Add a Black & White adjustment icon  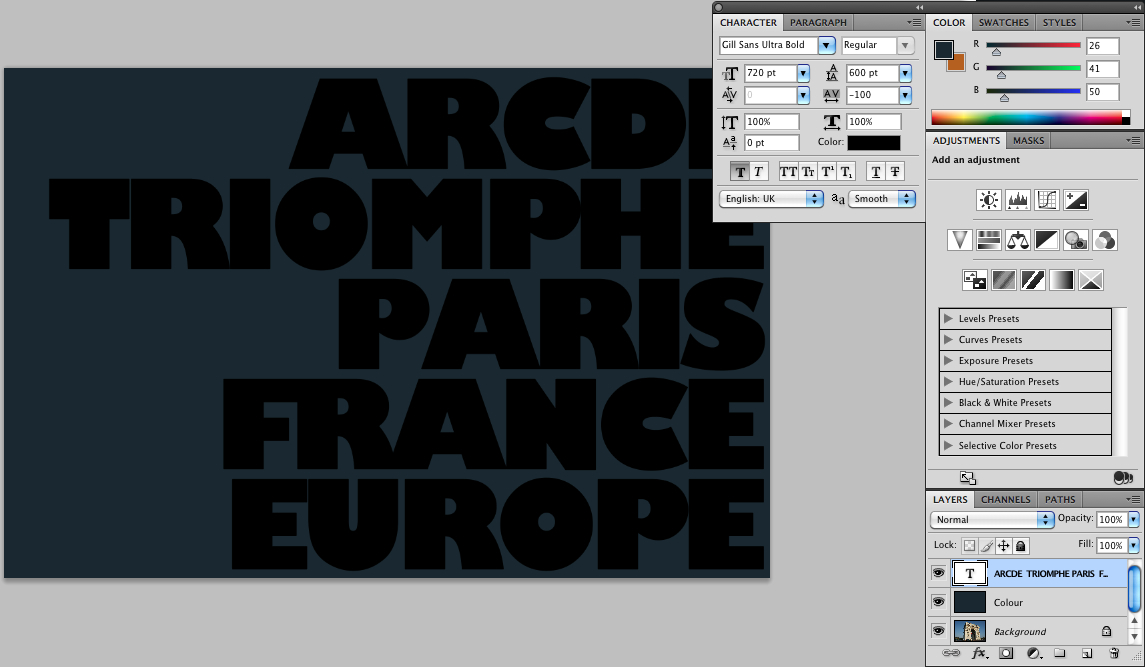[1046, 240]
